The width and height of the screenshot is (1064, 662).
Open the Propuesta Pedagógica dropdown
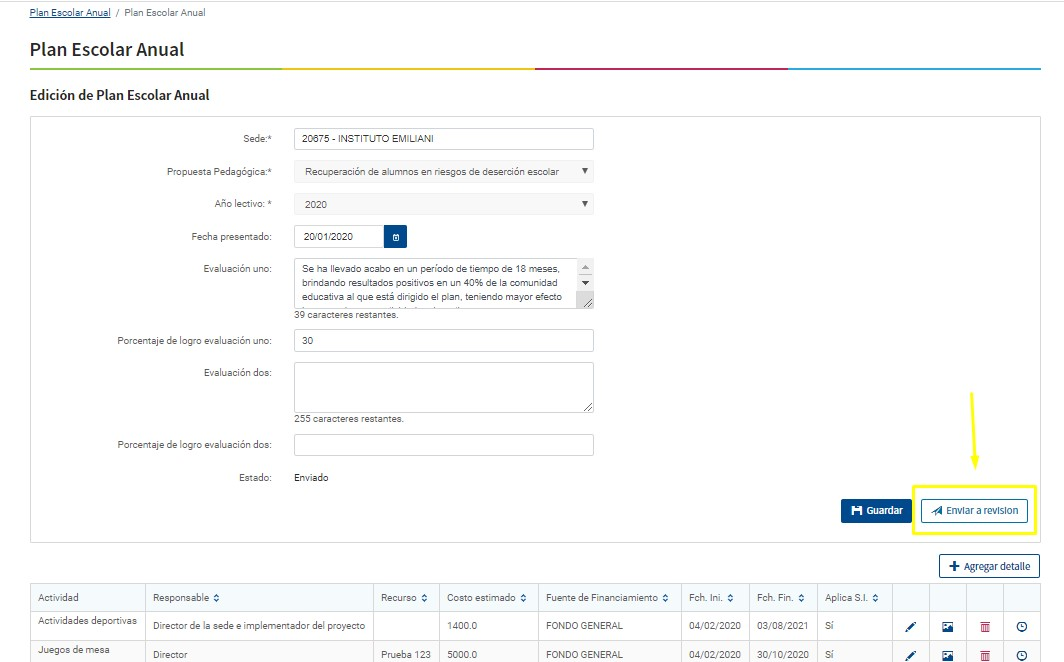[x=443, y=172]
